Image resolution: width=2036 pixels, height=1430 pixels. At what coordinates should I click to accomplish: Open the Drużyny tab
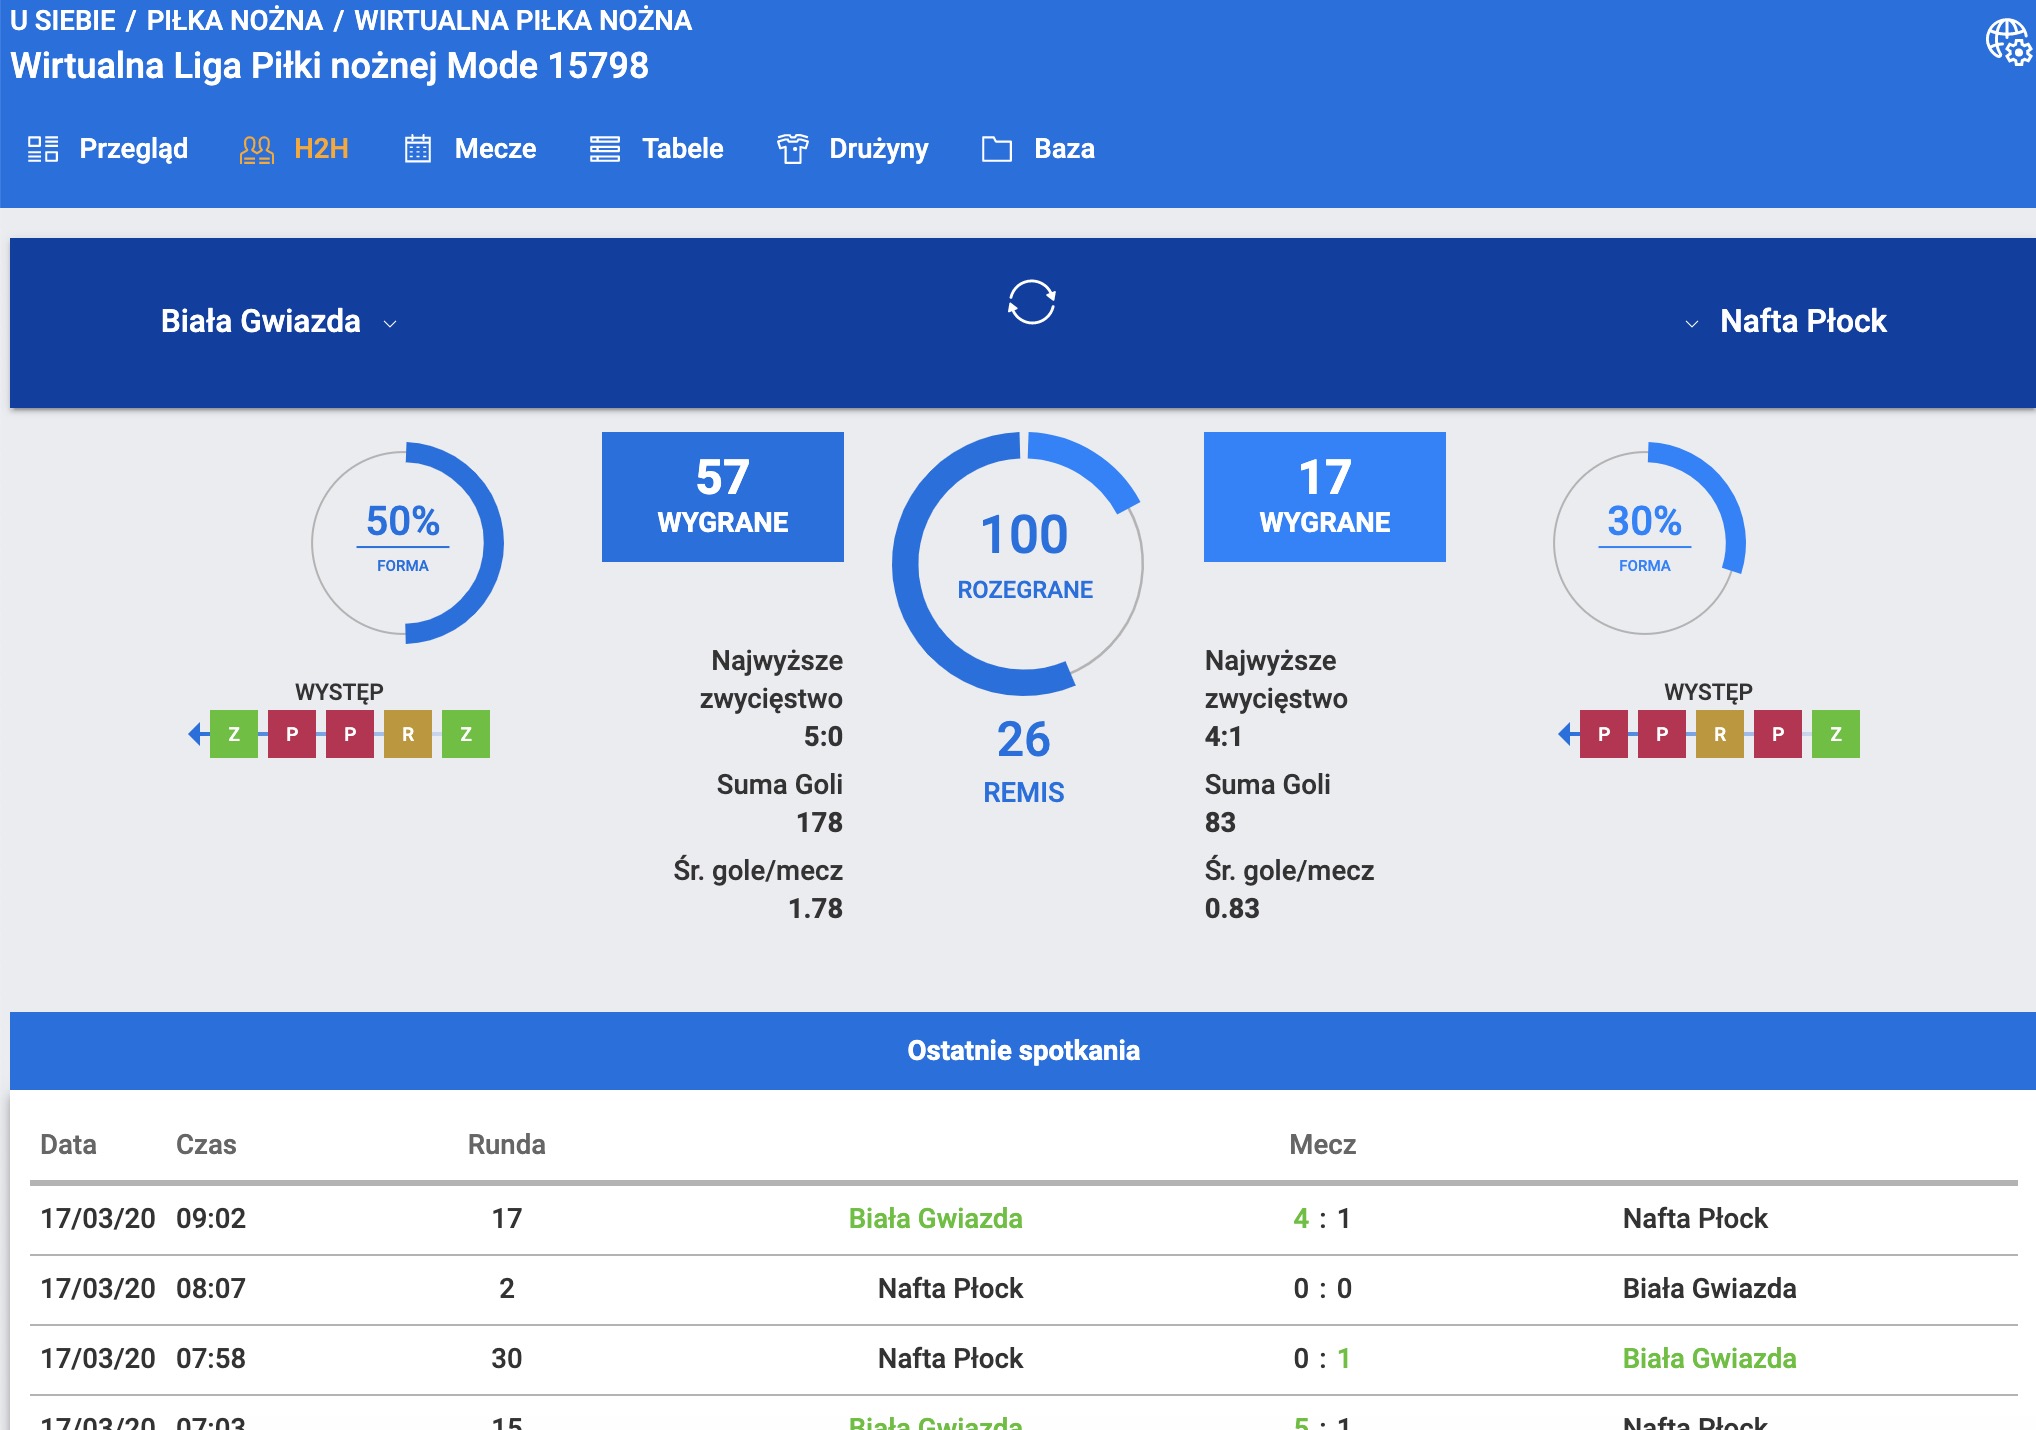(x=878, y=149)
